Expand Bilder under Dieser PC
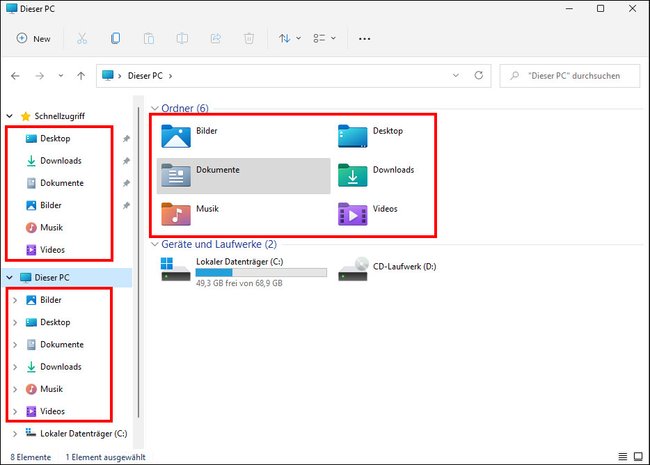650x465 pixels. click(15, 300)
